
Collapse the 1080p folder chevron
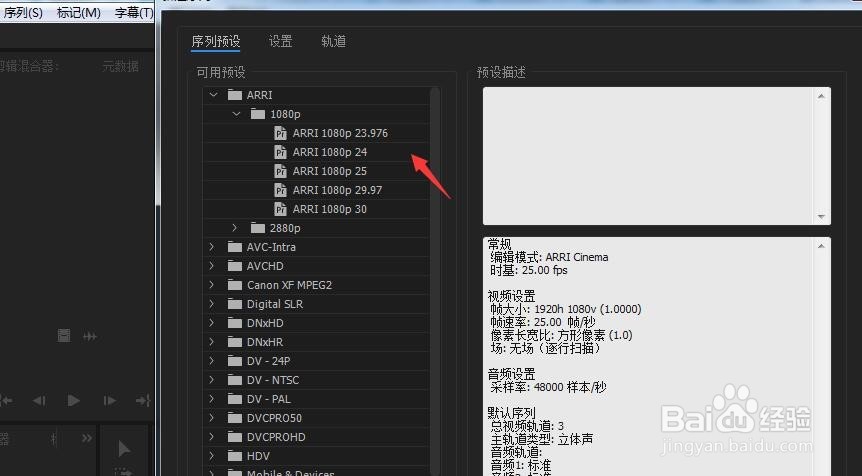point(236,114)
